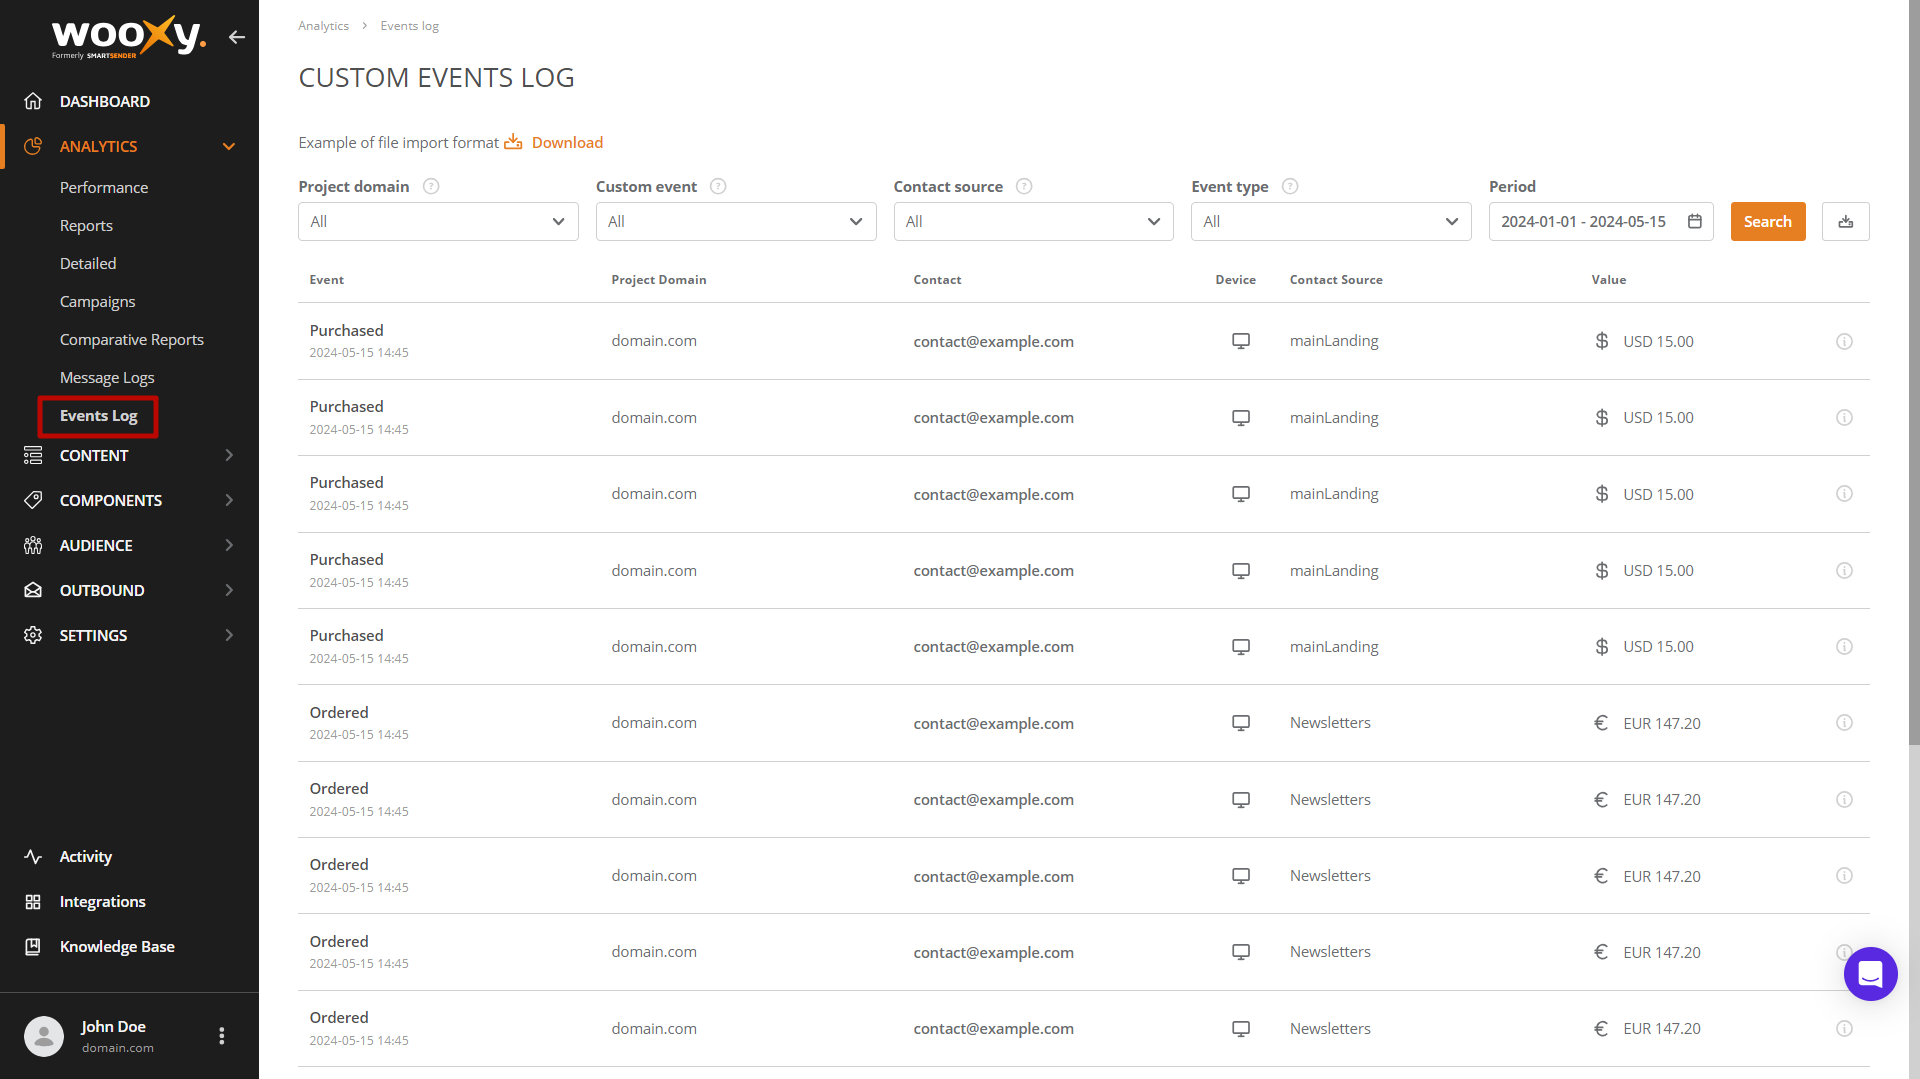The width and height of the screenshot is (1920, 1079).
Task: Click the info icon on first Purchased row
Action: point(1844,341)
